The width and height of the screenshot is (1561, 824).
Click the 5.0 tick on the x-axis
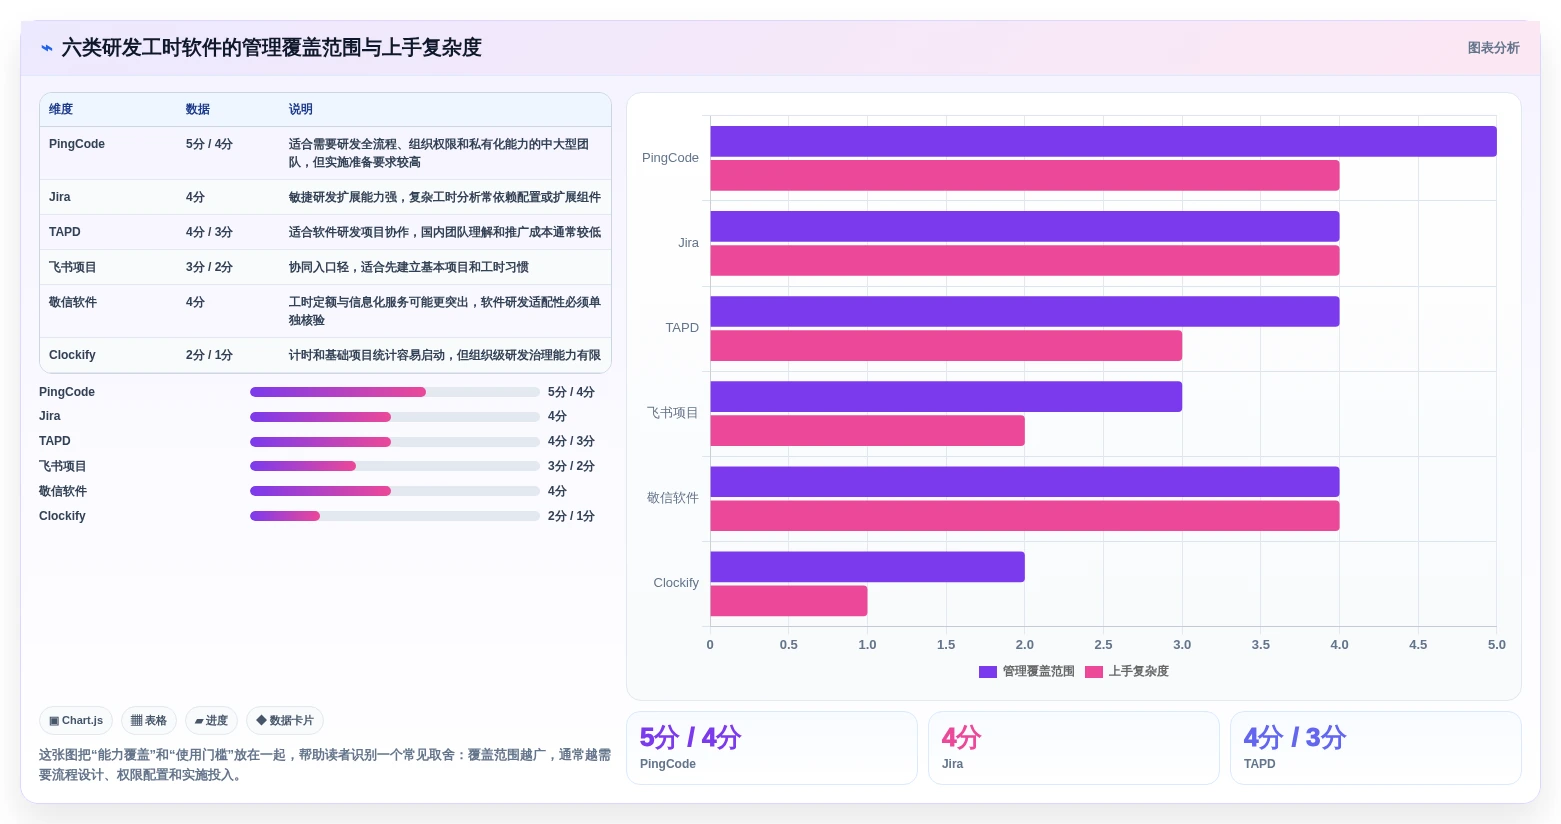pos(1496,645)
